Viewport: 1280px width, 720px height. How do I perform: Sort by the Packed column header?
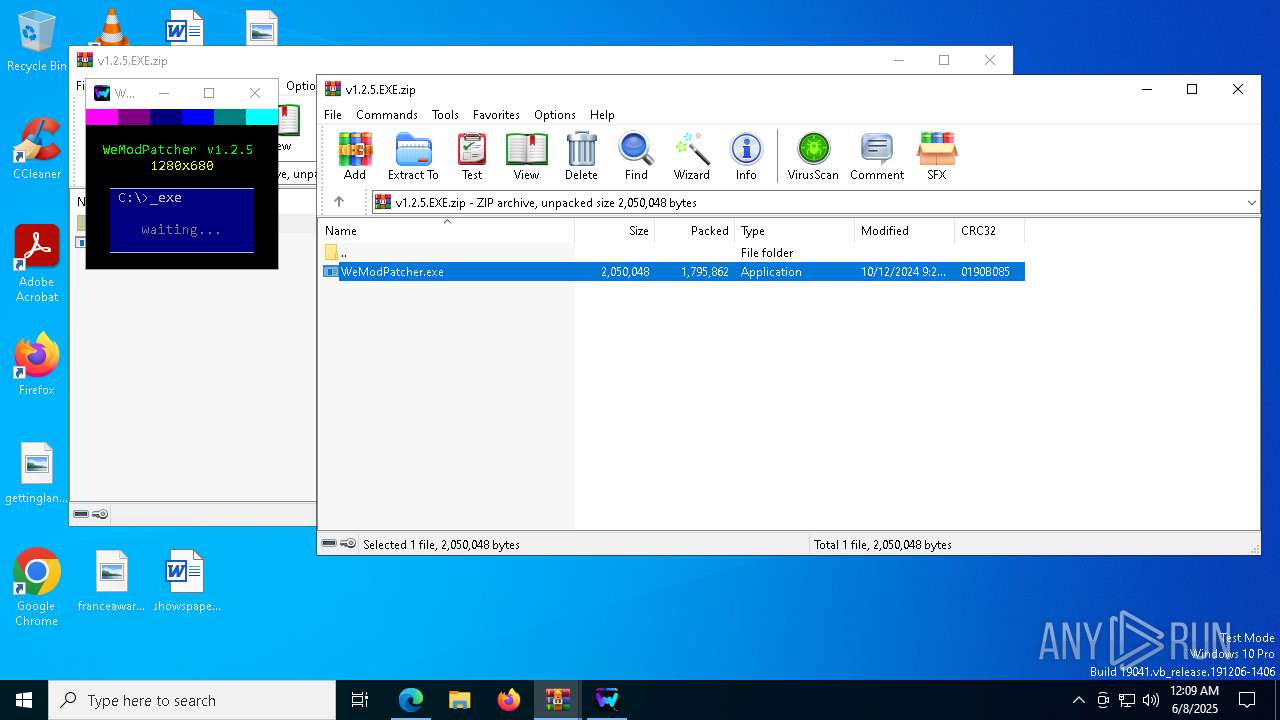695,231
